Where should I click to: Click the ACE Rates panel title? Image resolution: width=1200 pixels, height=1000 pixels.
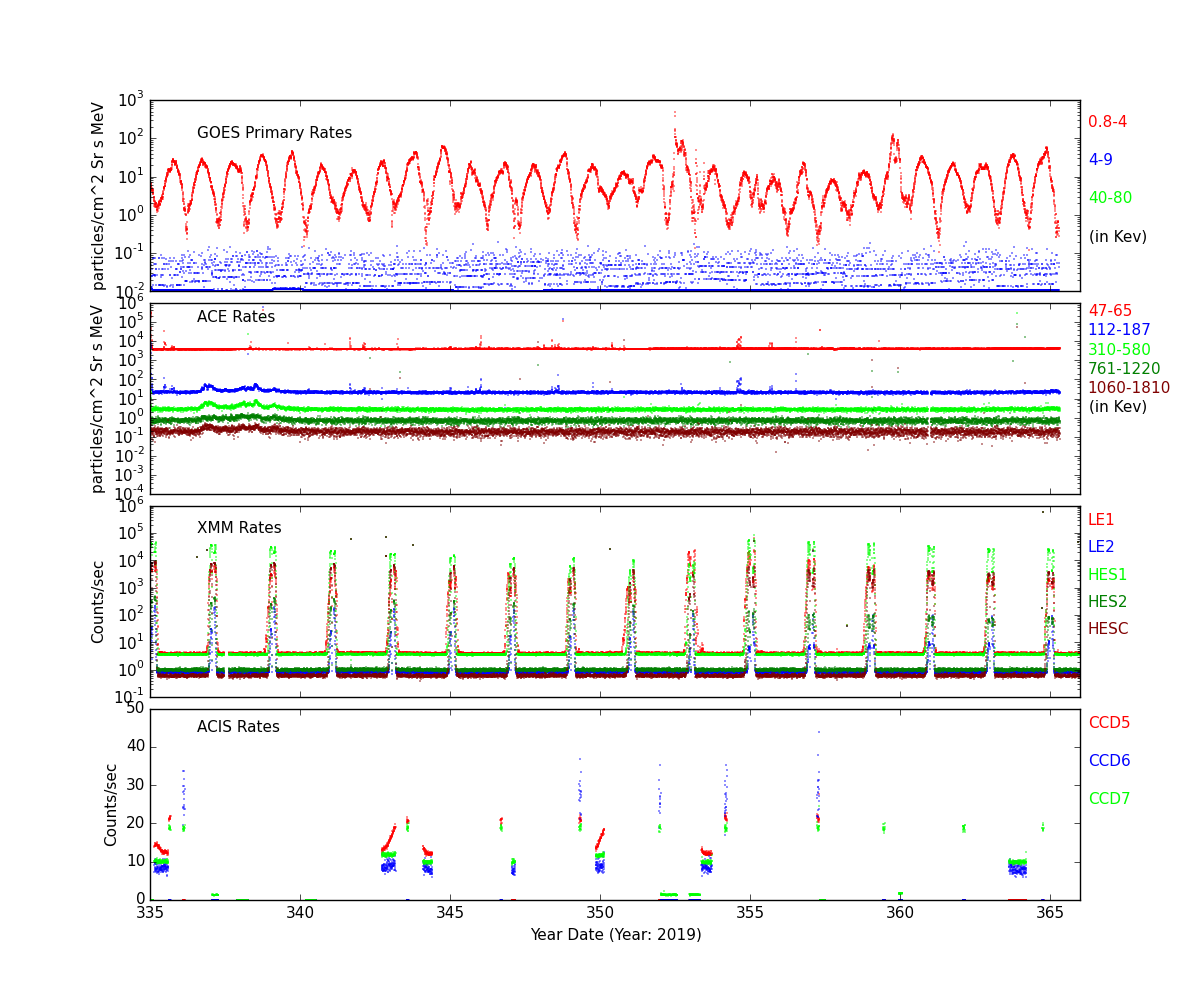pos(236,317)
